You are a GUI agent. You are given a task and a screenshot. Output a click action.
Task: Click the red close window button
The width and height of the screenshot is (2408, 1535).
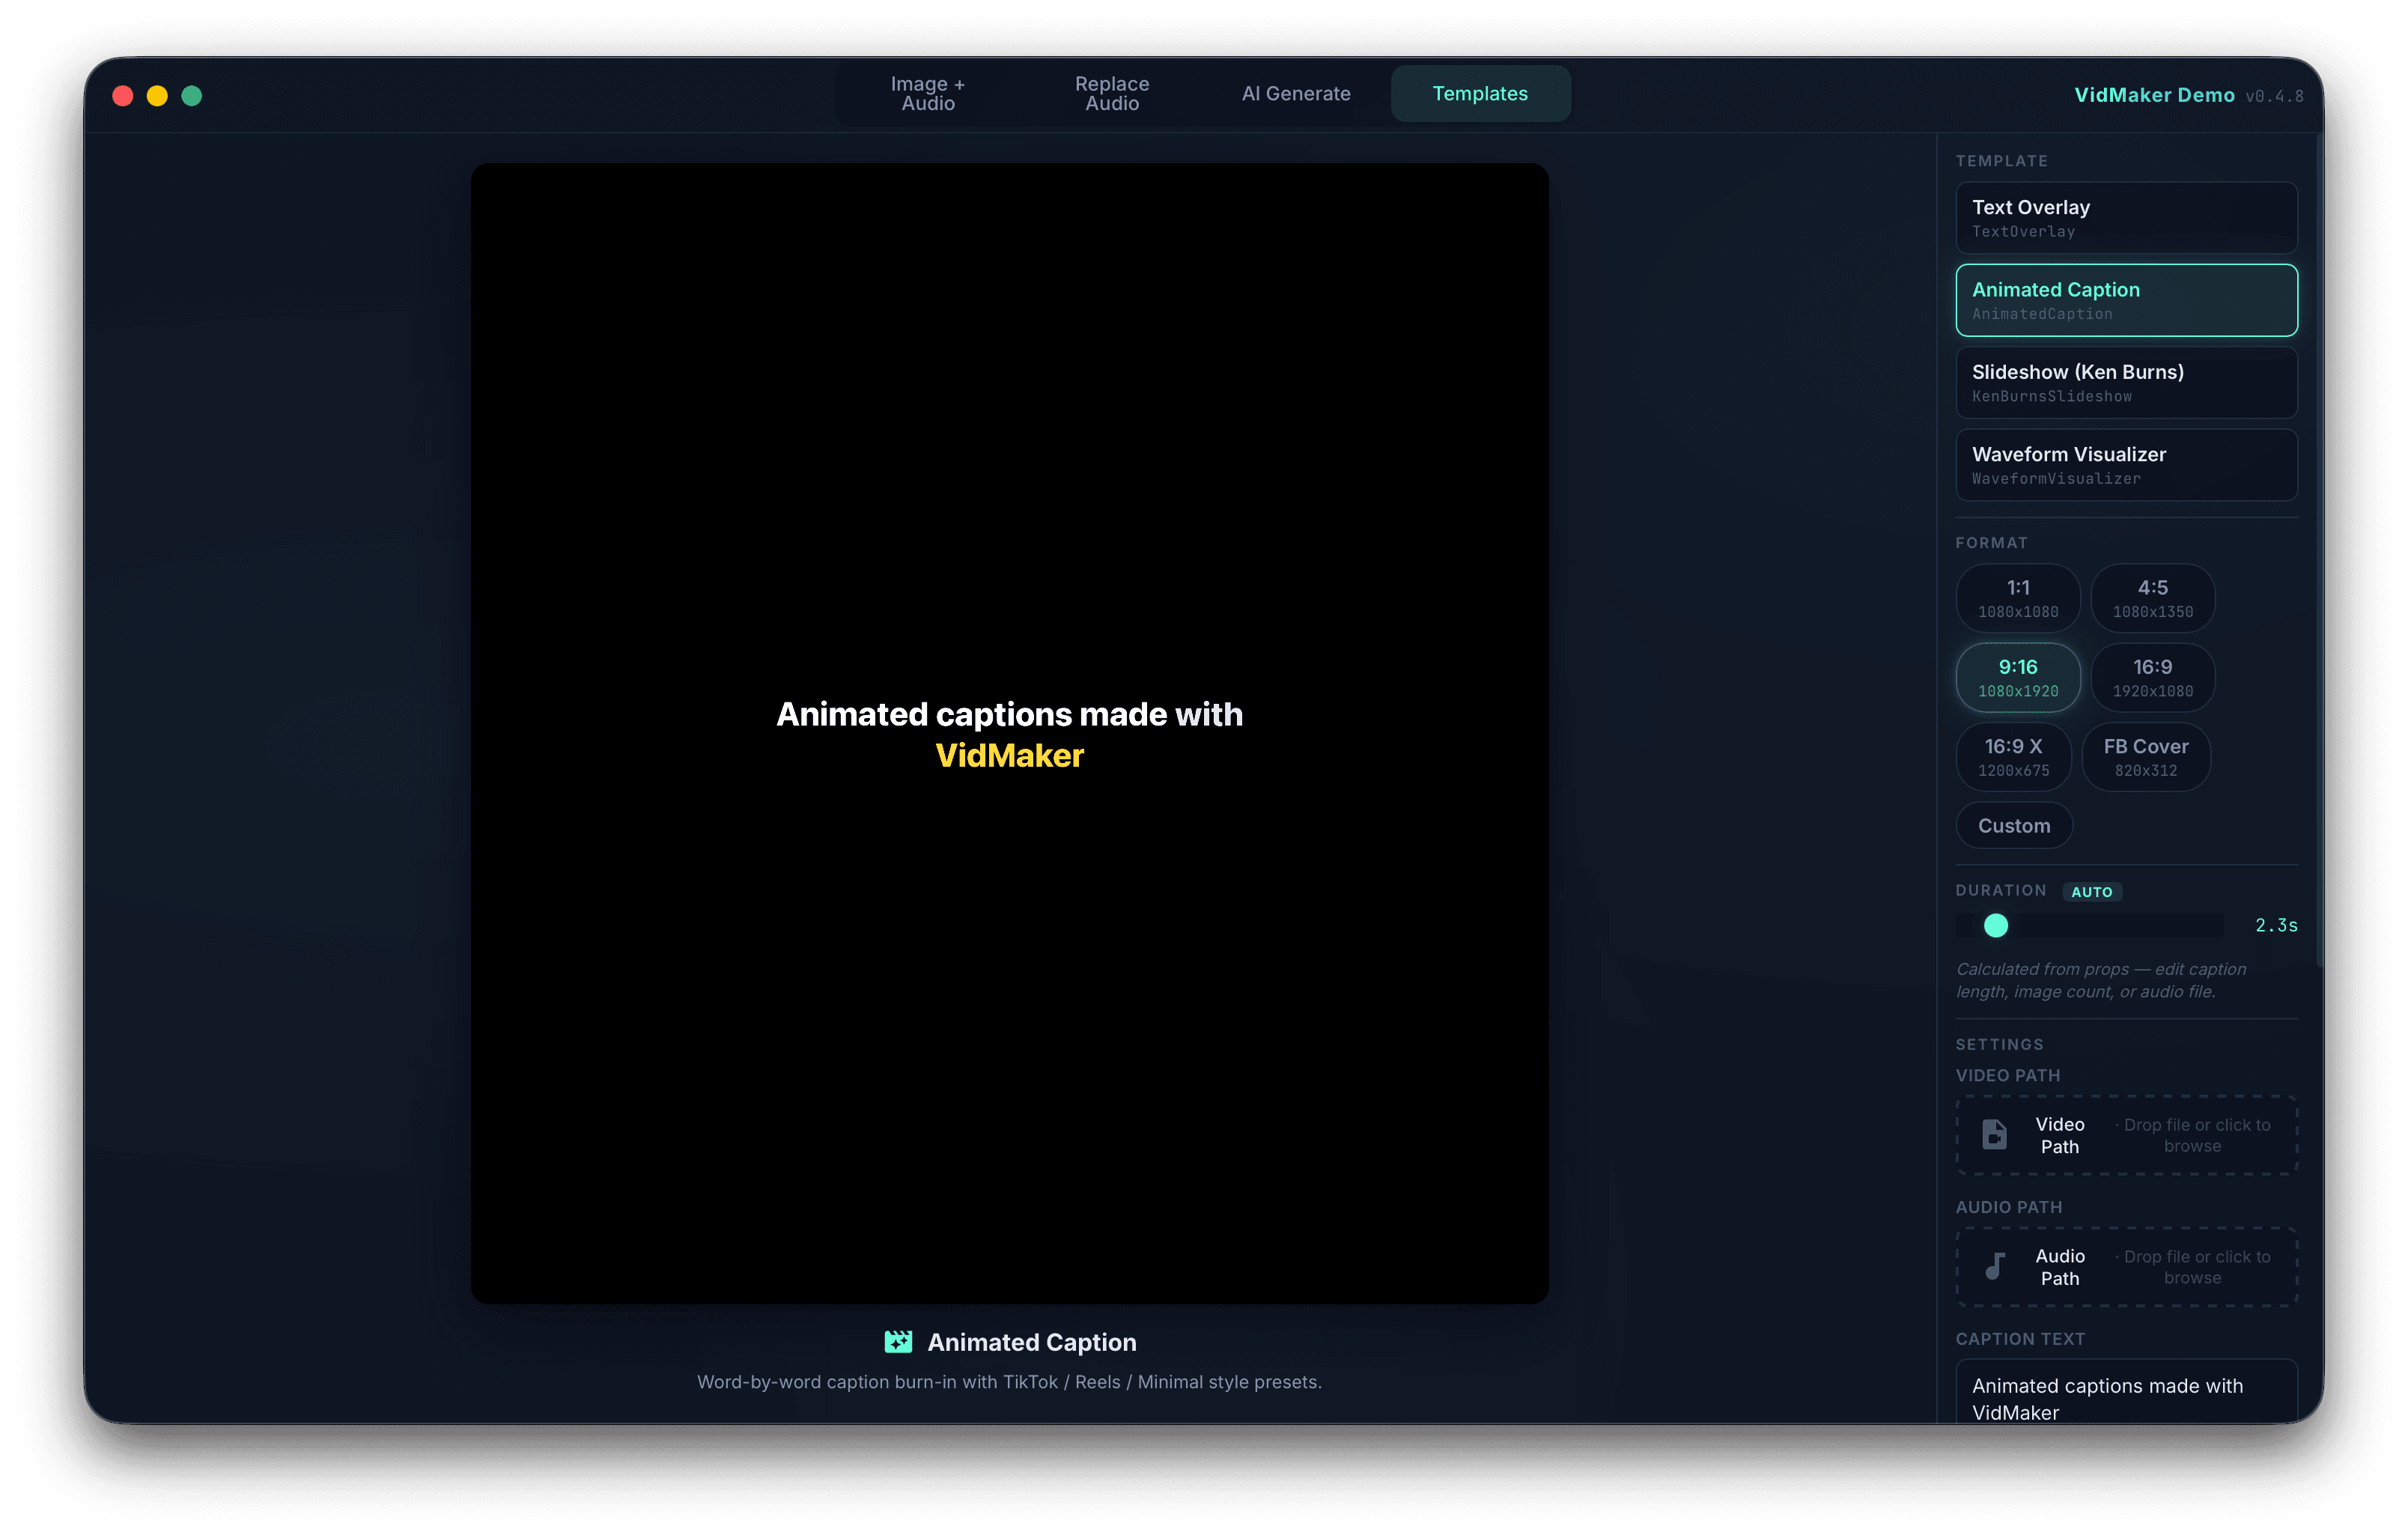click(x=123, y=96)
